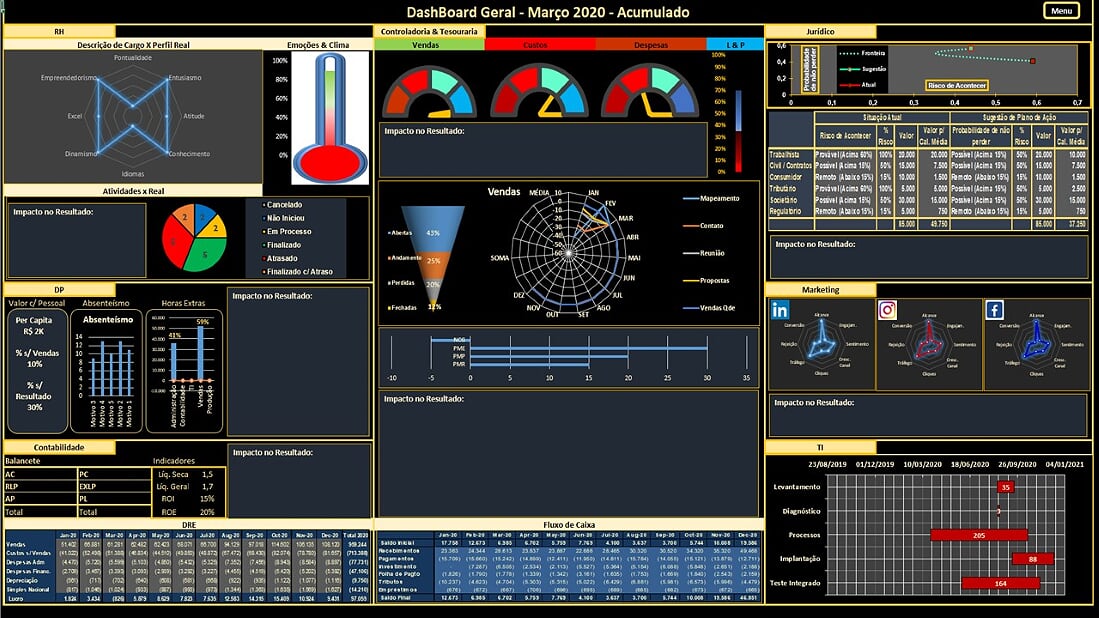Select the L & P tab
This screenshot has width=1099, height=618.
[732, 45]
